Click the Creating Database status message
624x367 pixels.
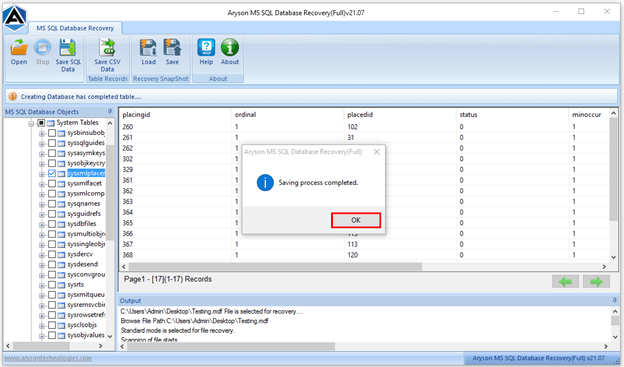(x=81, y=97)
